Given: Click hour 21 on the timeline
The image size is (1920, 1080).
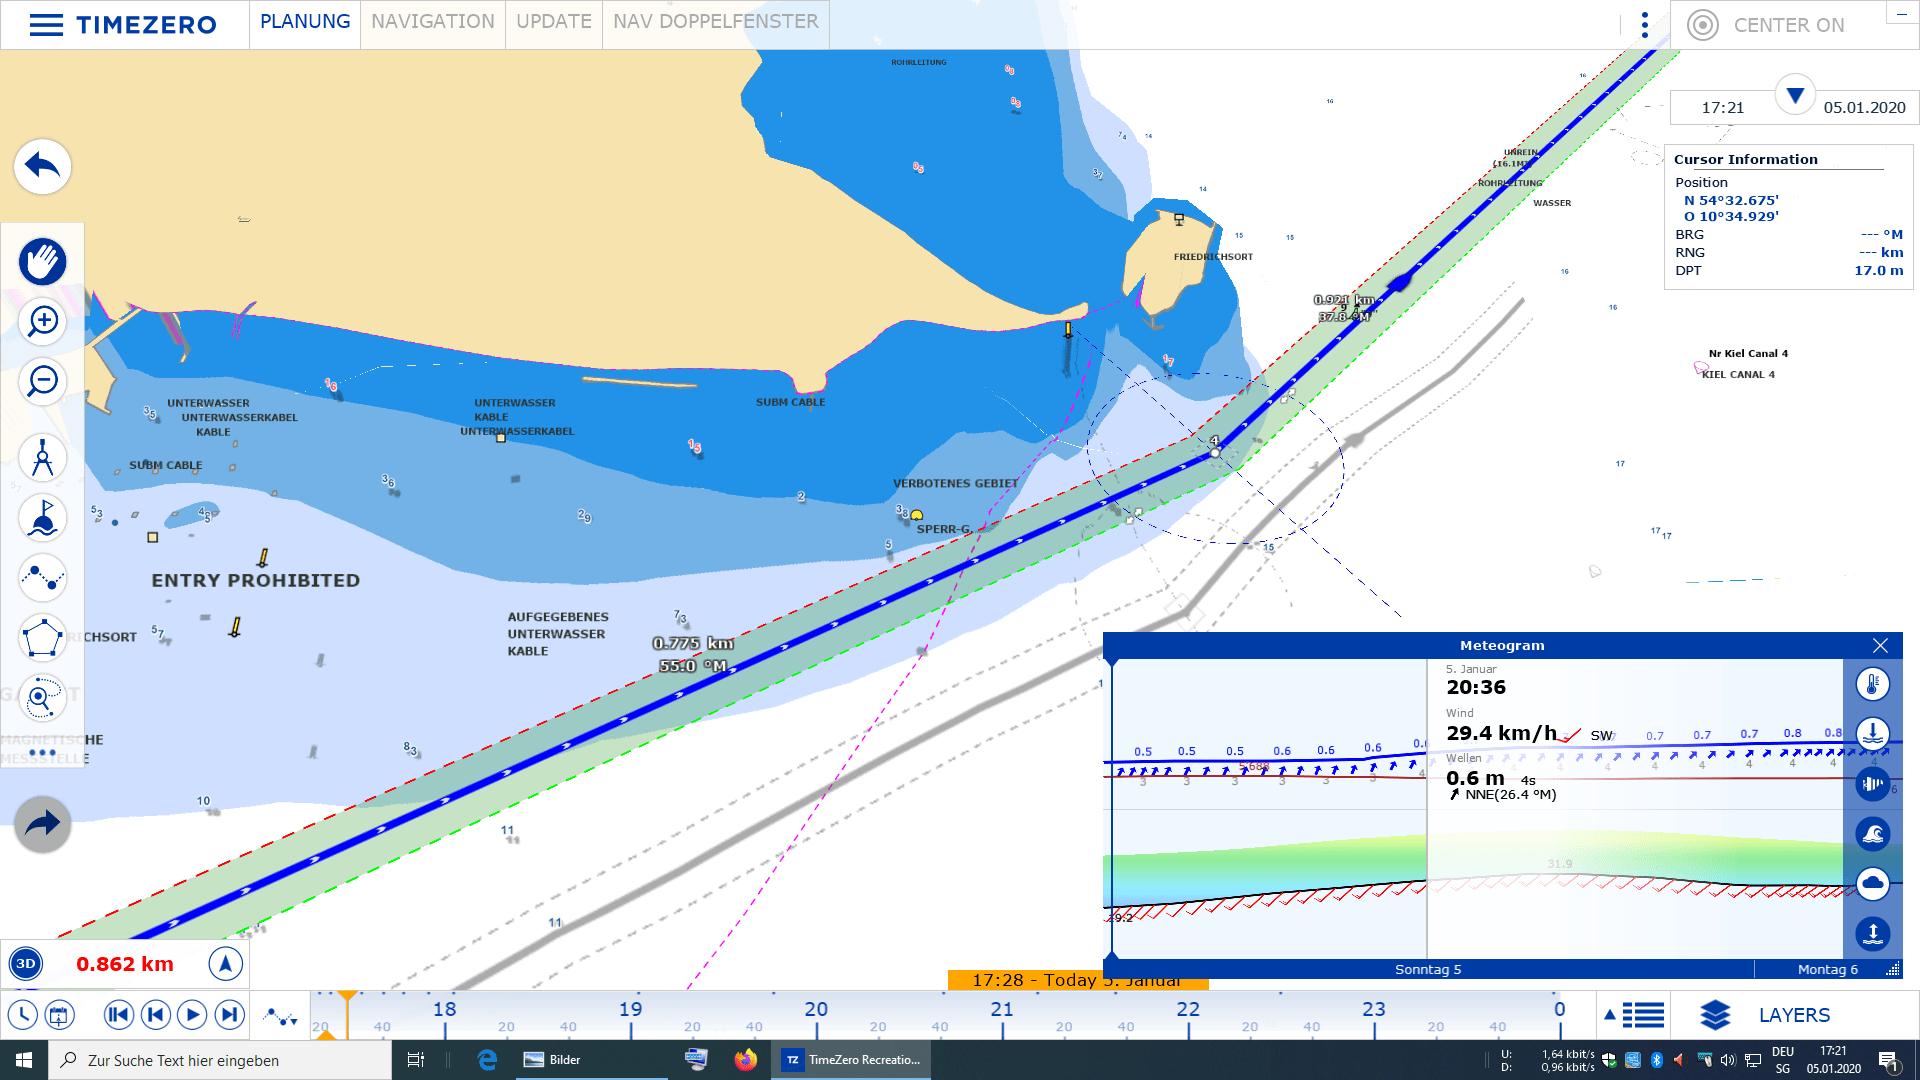Looking at the screenshot, I should (1002, 1011).
